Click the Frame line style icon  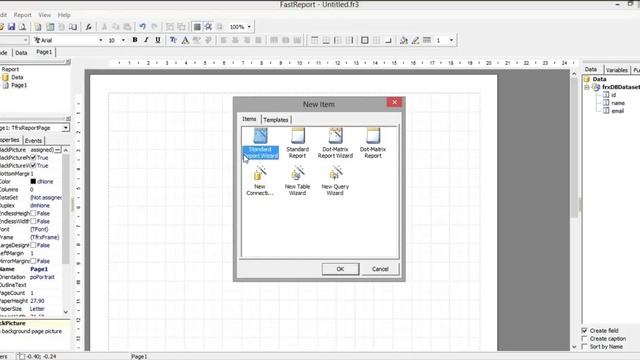coord(427,40)
